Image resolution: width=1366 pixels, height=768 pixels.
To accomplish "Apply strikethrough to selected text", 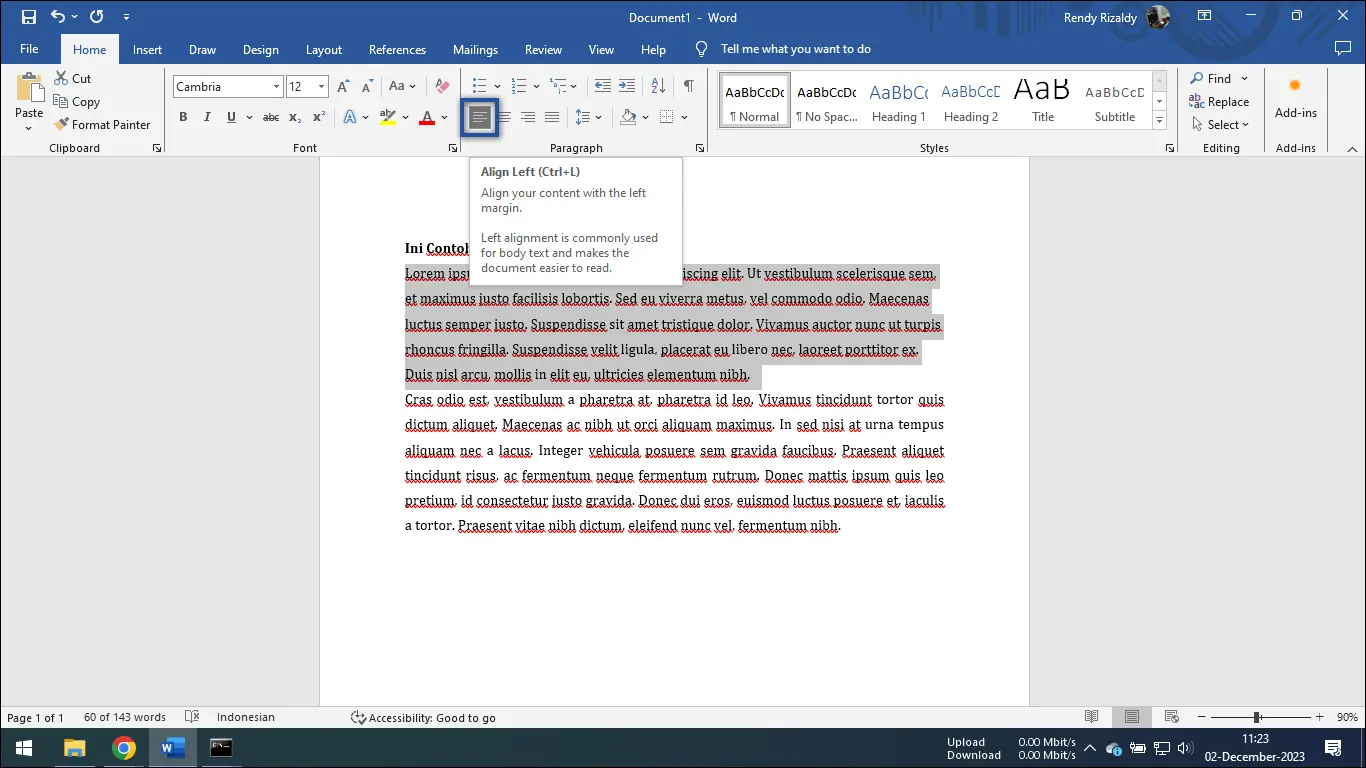I will (x=270, y=117).
